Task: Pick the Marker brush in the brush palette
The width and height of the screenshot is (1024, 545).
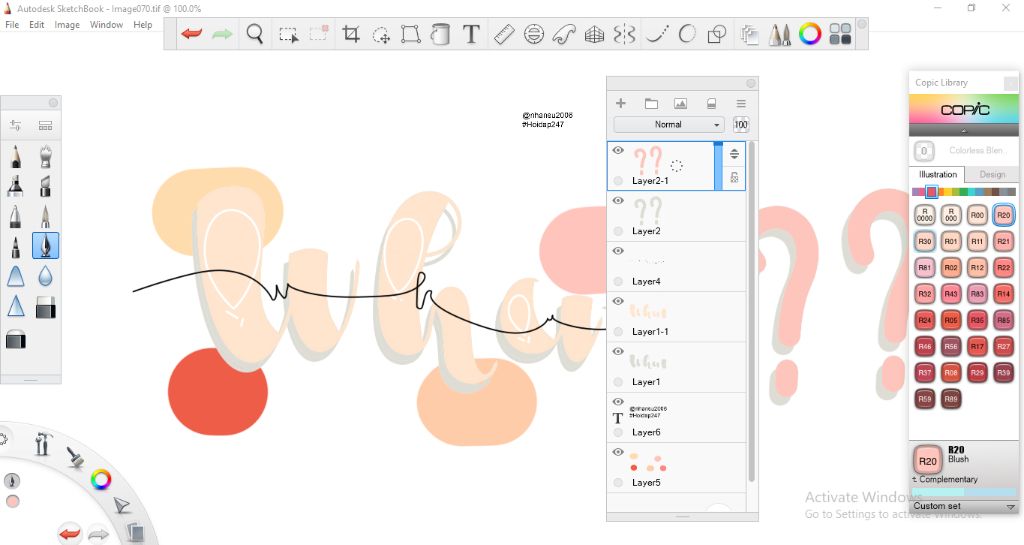Action: click(x=15, y=187)
